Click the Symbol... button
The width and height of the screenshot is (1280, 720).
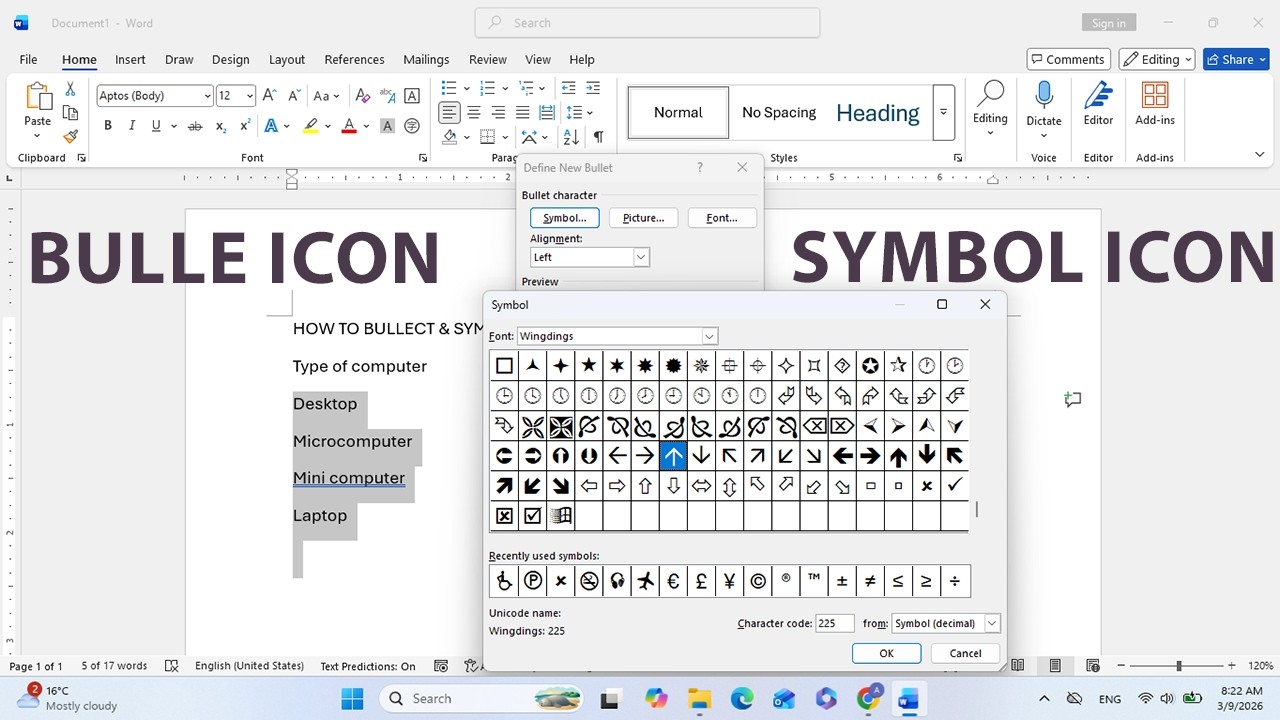pos(564,218)
